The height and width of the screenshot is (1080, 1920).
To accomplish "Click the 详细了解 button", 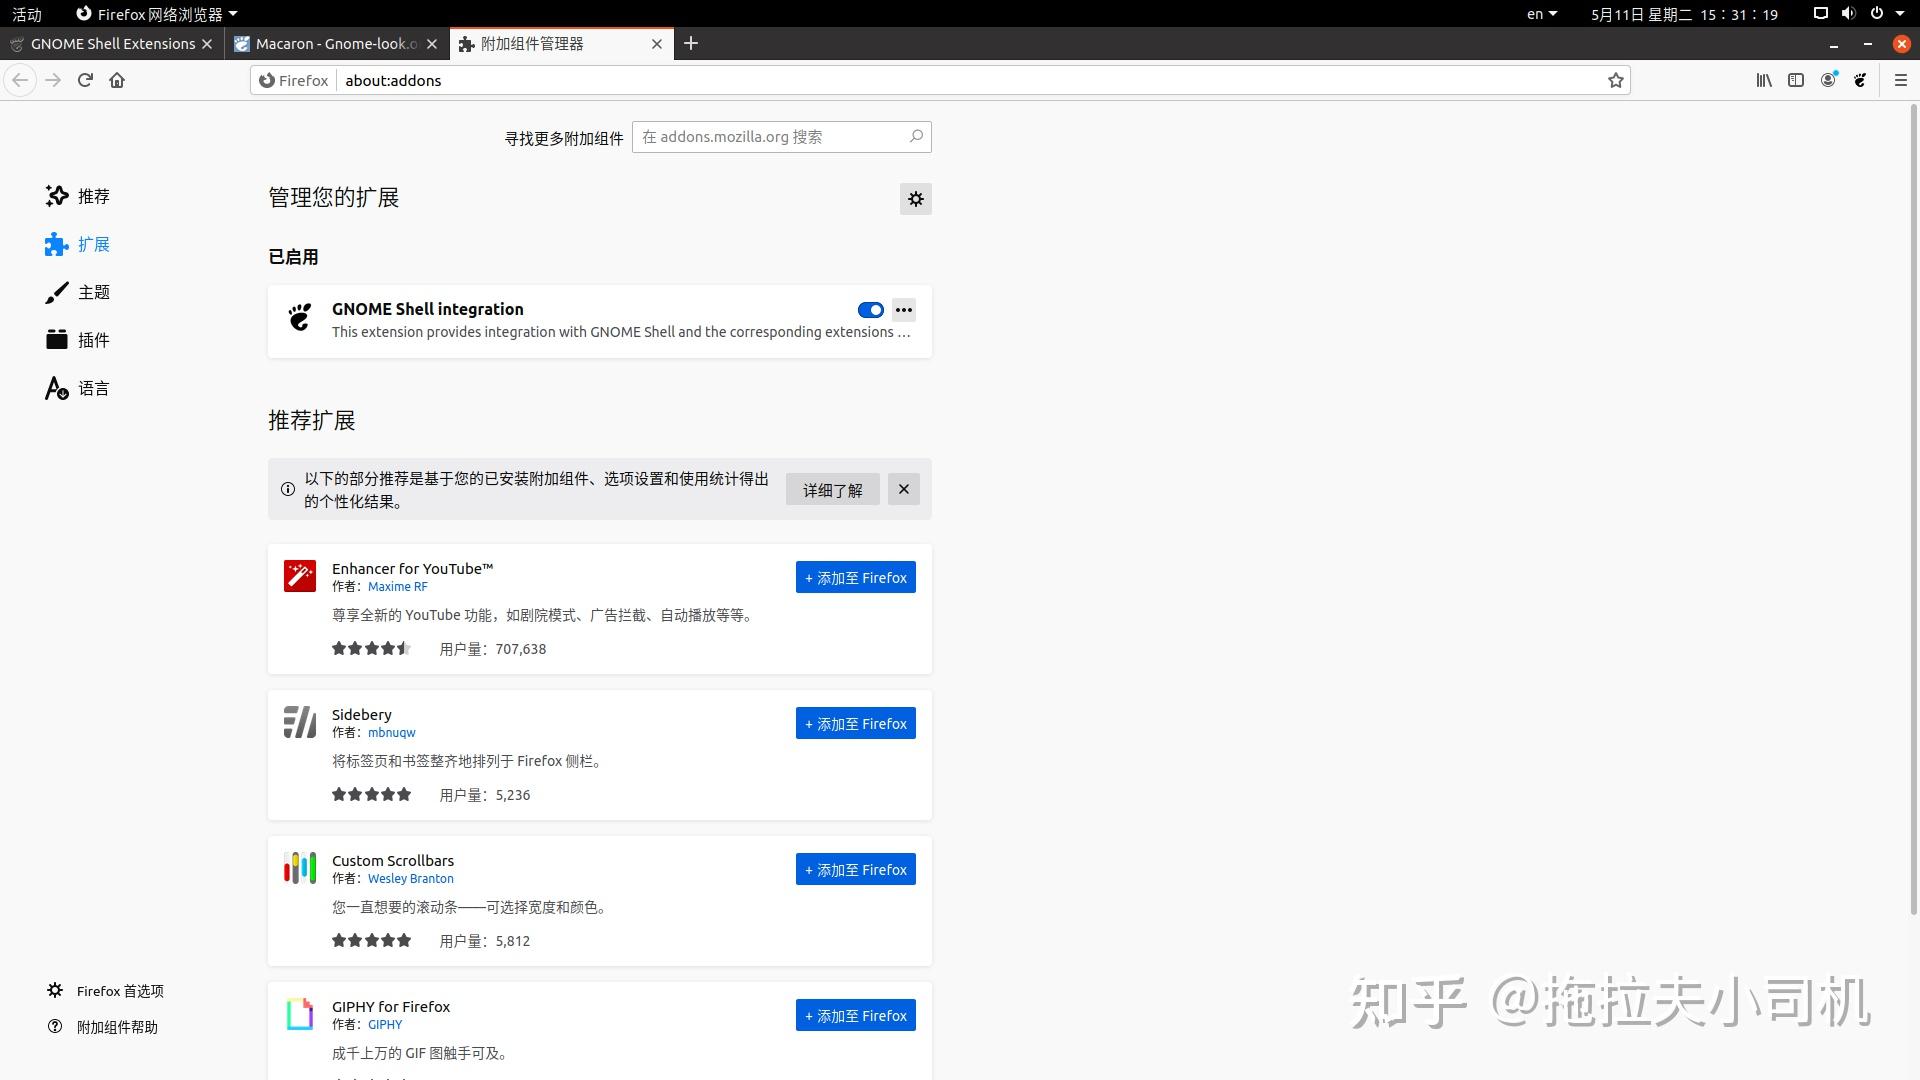I will click(x=833, y=489).
